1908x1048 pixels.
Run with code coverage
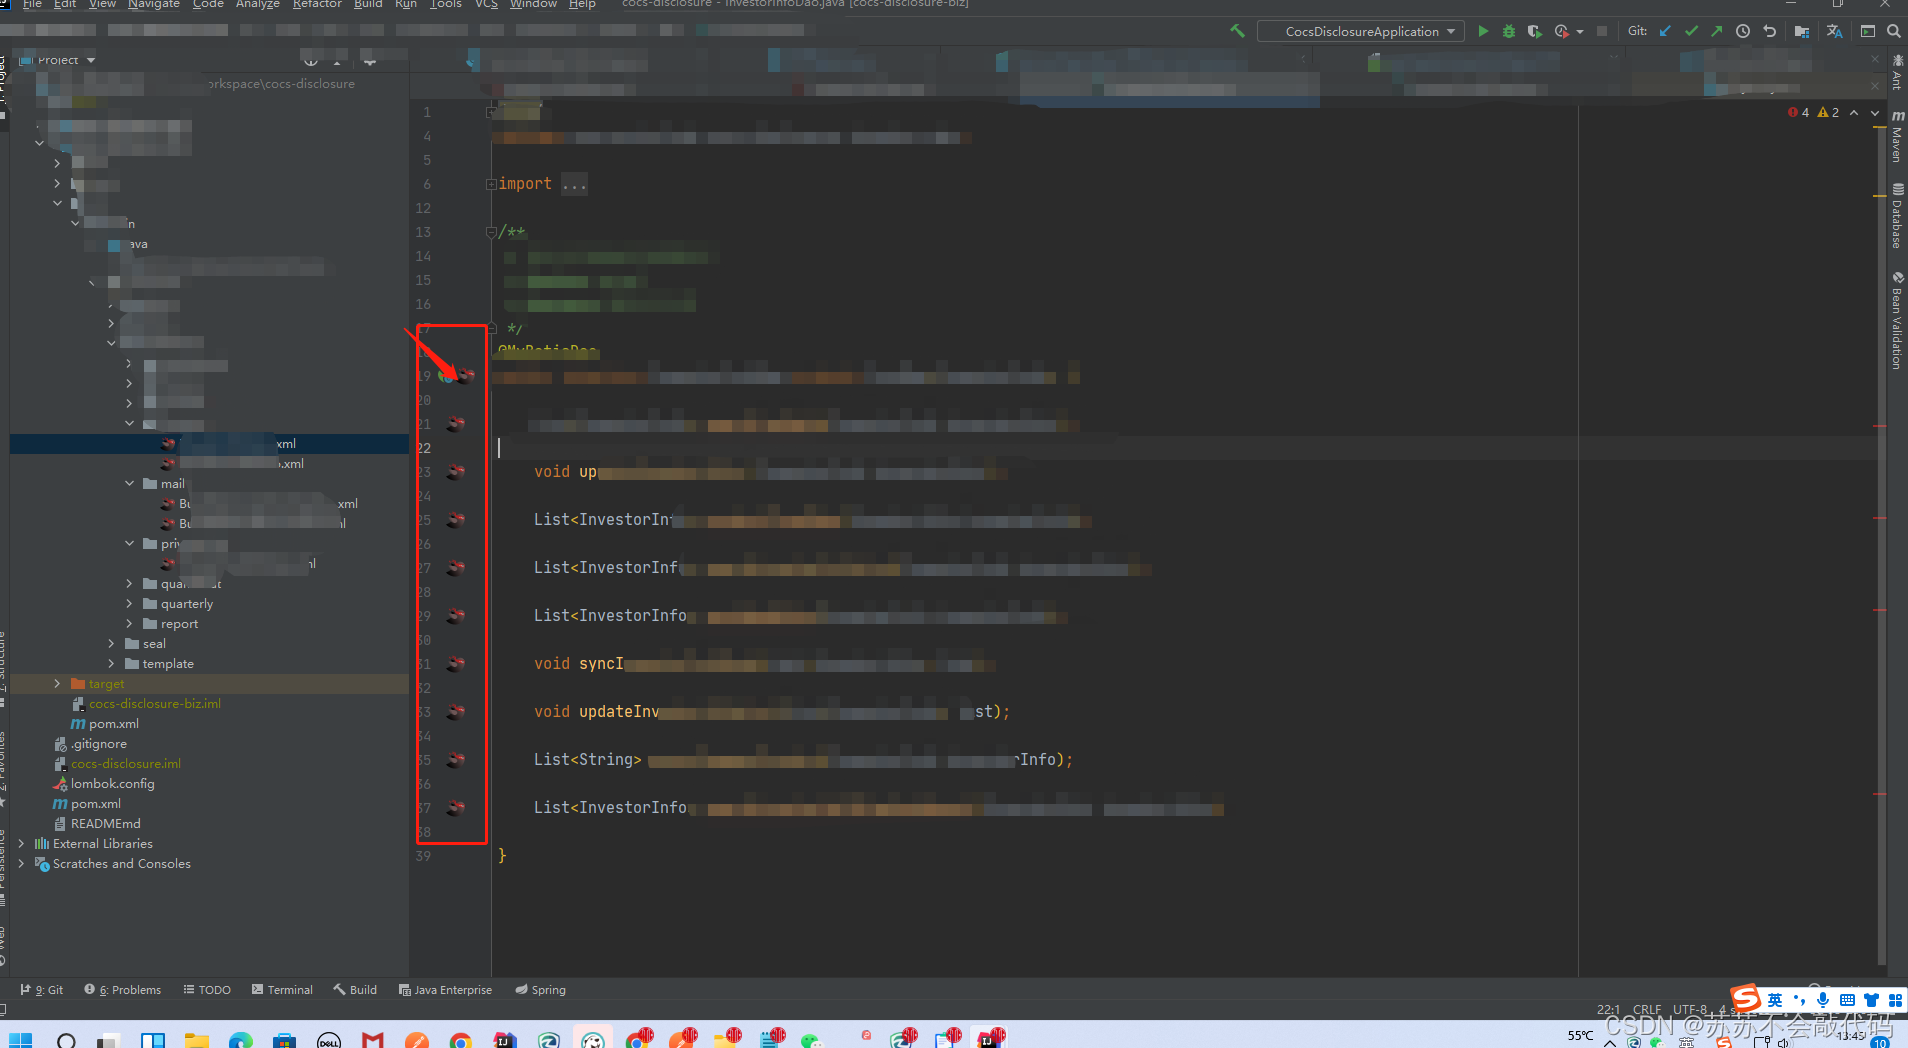[1535, 31]
